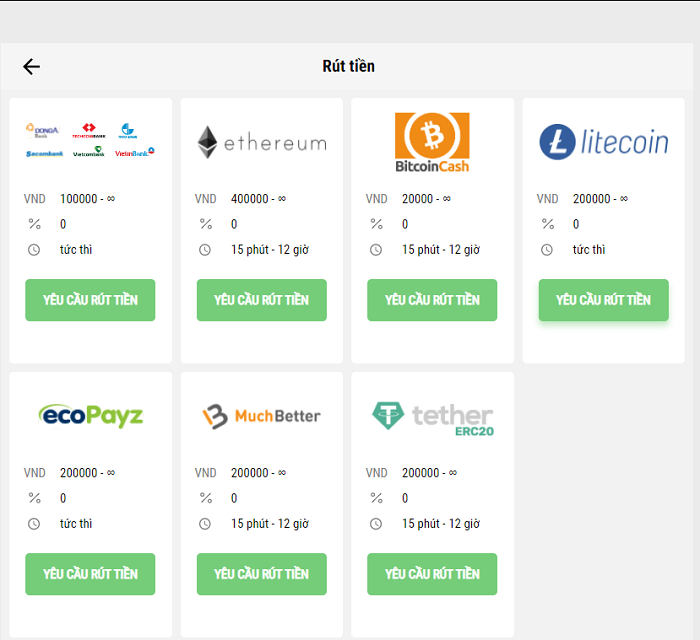
Task: Select the MuchBetter logo
Action: 262,415
